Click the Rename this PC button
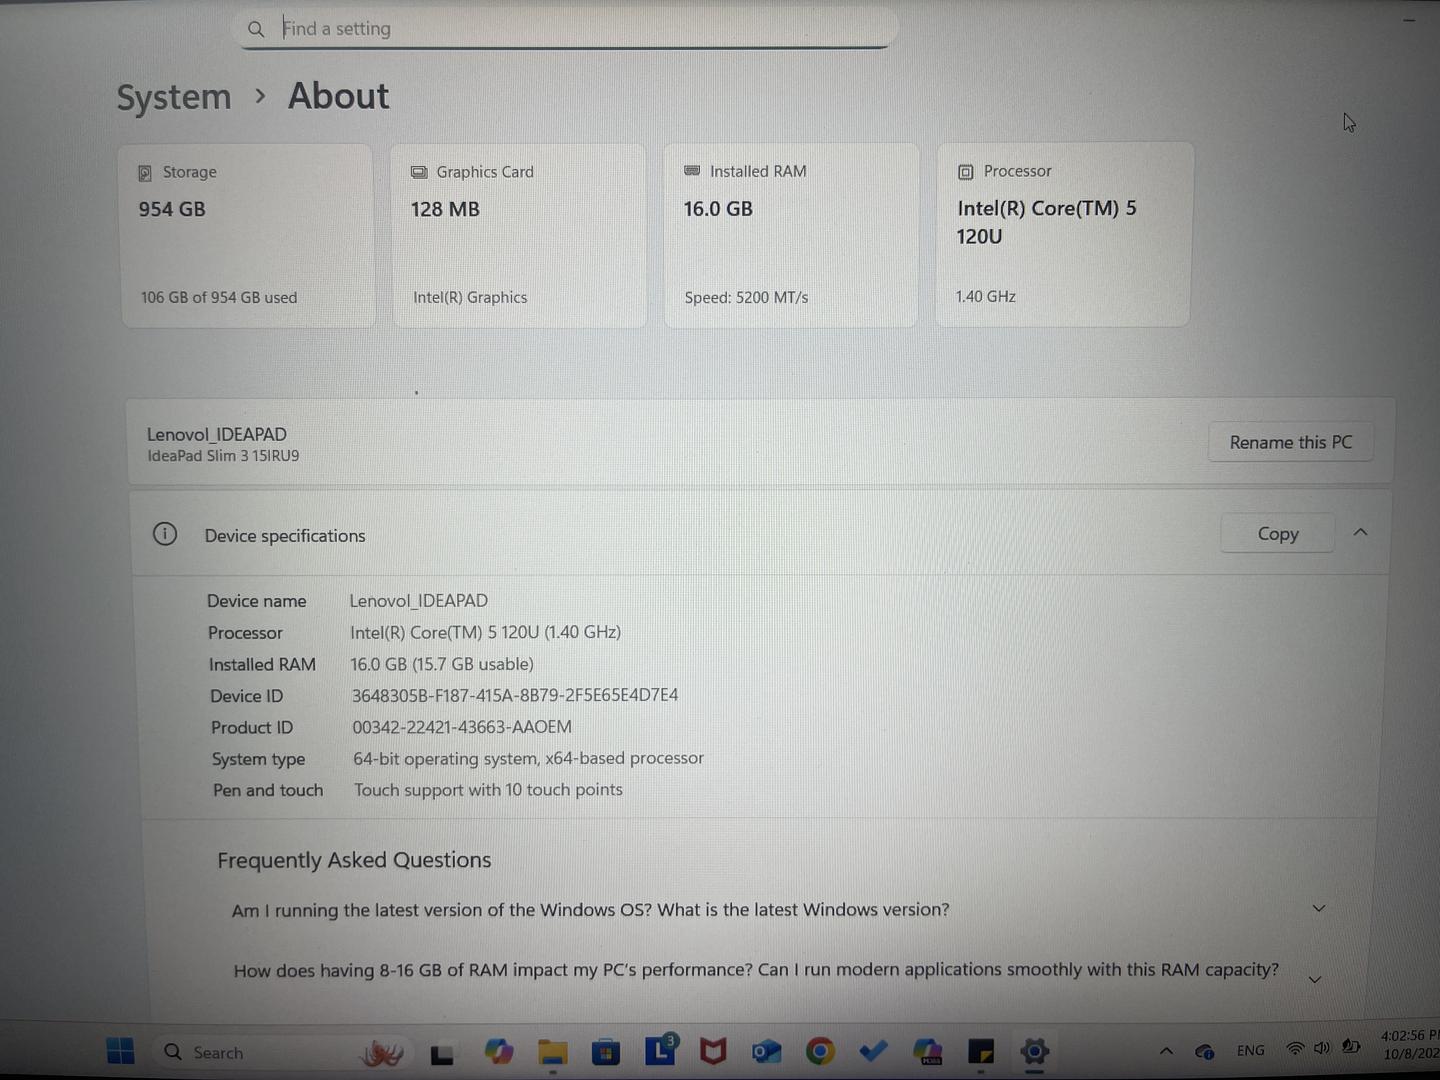Viewport: 1440px width, 1080px height. tap(1290, 442)
